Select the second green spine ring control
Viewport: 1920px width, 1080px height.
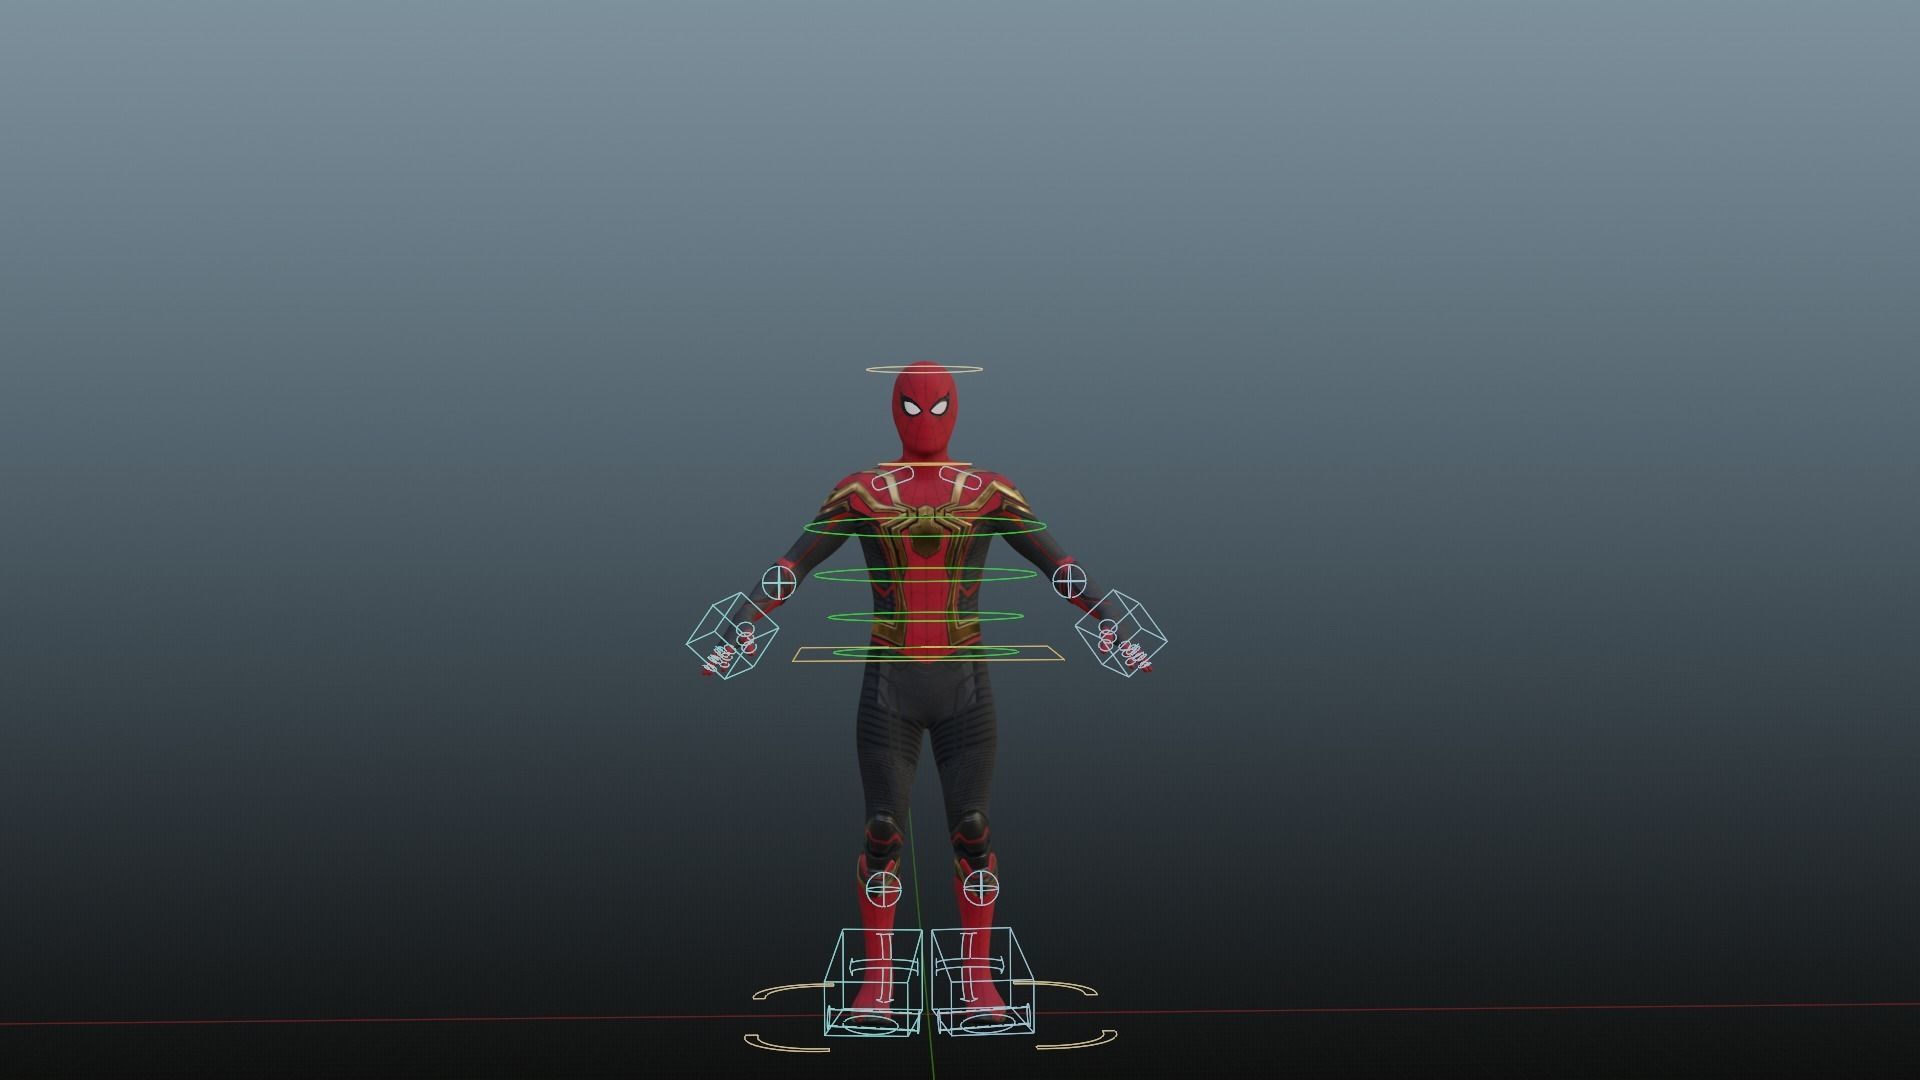coord(924,574)
